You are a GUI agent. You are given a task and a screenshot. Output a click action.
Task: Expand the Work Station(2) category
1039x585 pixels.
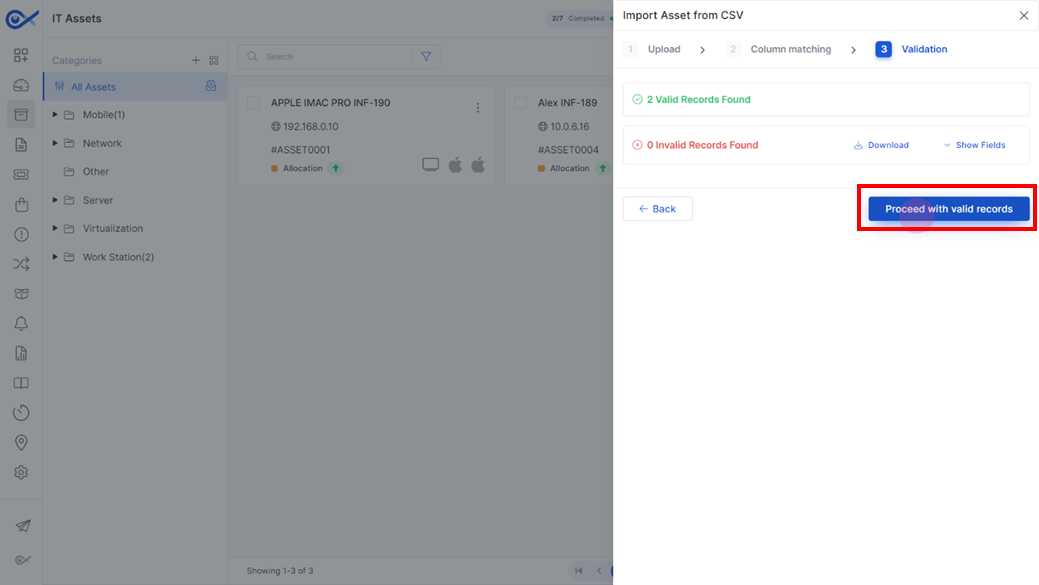click(55, 257)
